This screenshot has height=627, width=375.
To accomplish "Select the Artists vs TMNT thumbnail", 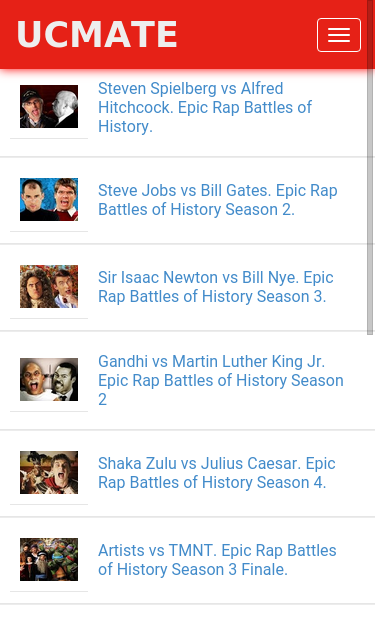I will point(49,559).
